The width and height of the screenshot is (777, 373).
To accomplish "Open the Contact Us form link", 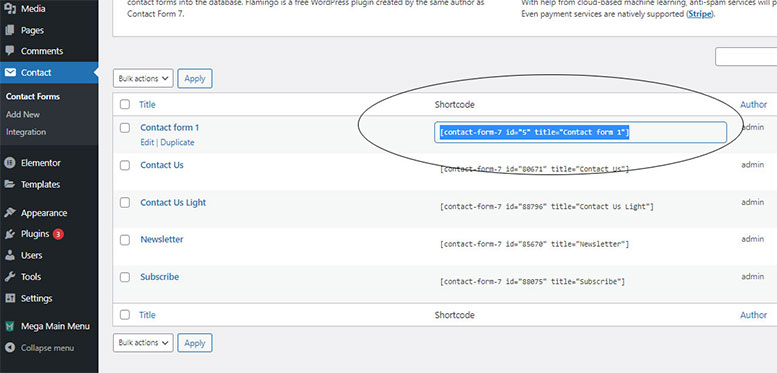I will click(x=162, y=165).
